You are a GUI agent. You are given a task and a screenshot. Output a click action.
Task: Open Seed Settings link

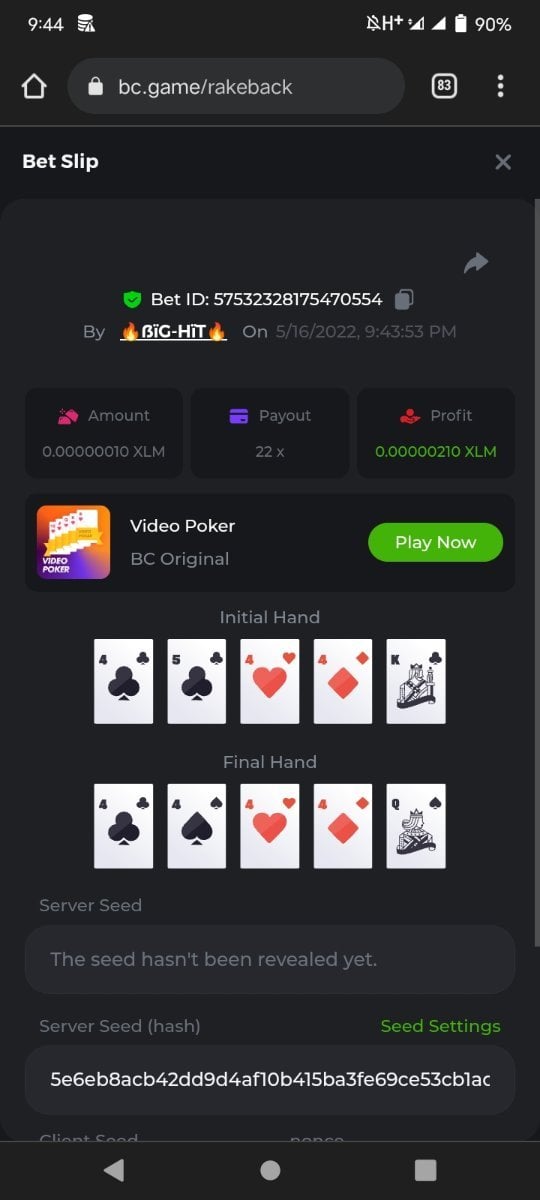pos(440,1026)
